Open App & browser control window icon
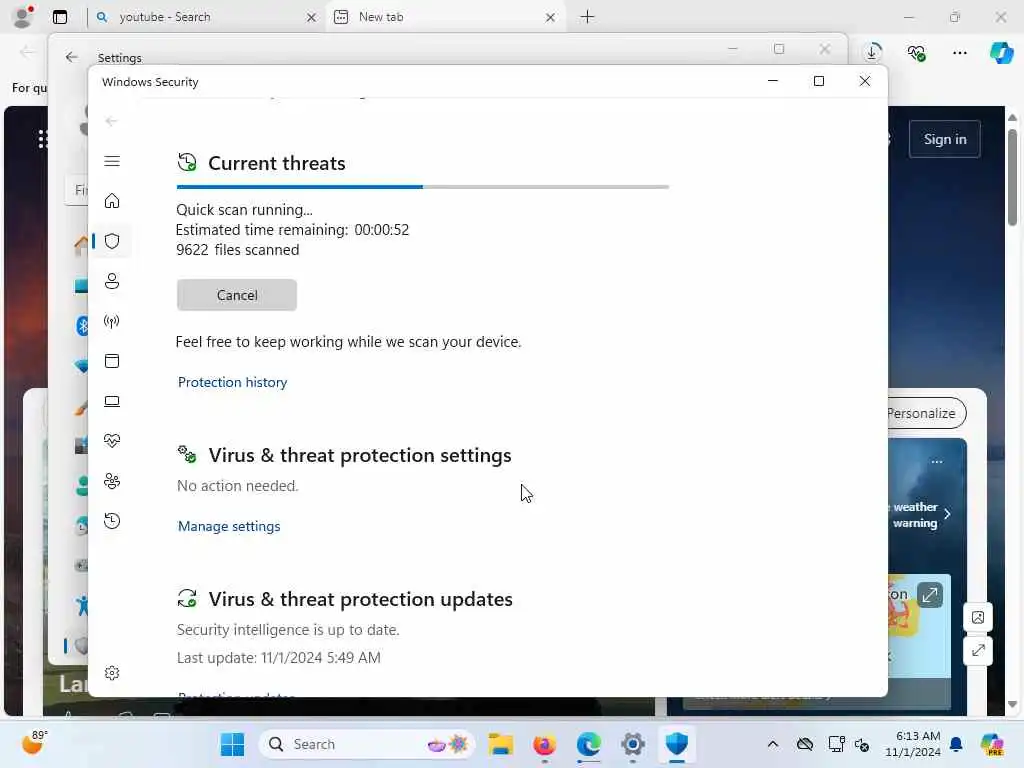Viewport: 1024px width, 768px height. (112, 361)
